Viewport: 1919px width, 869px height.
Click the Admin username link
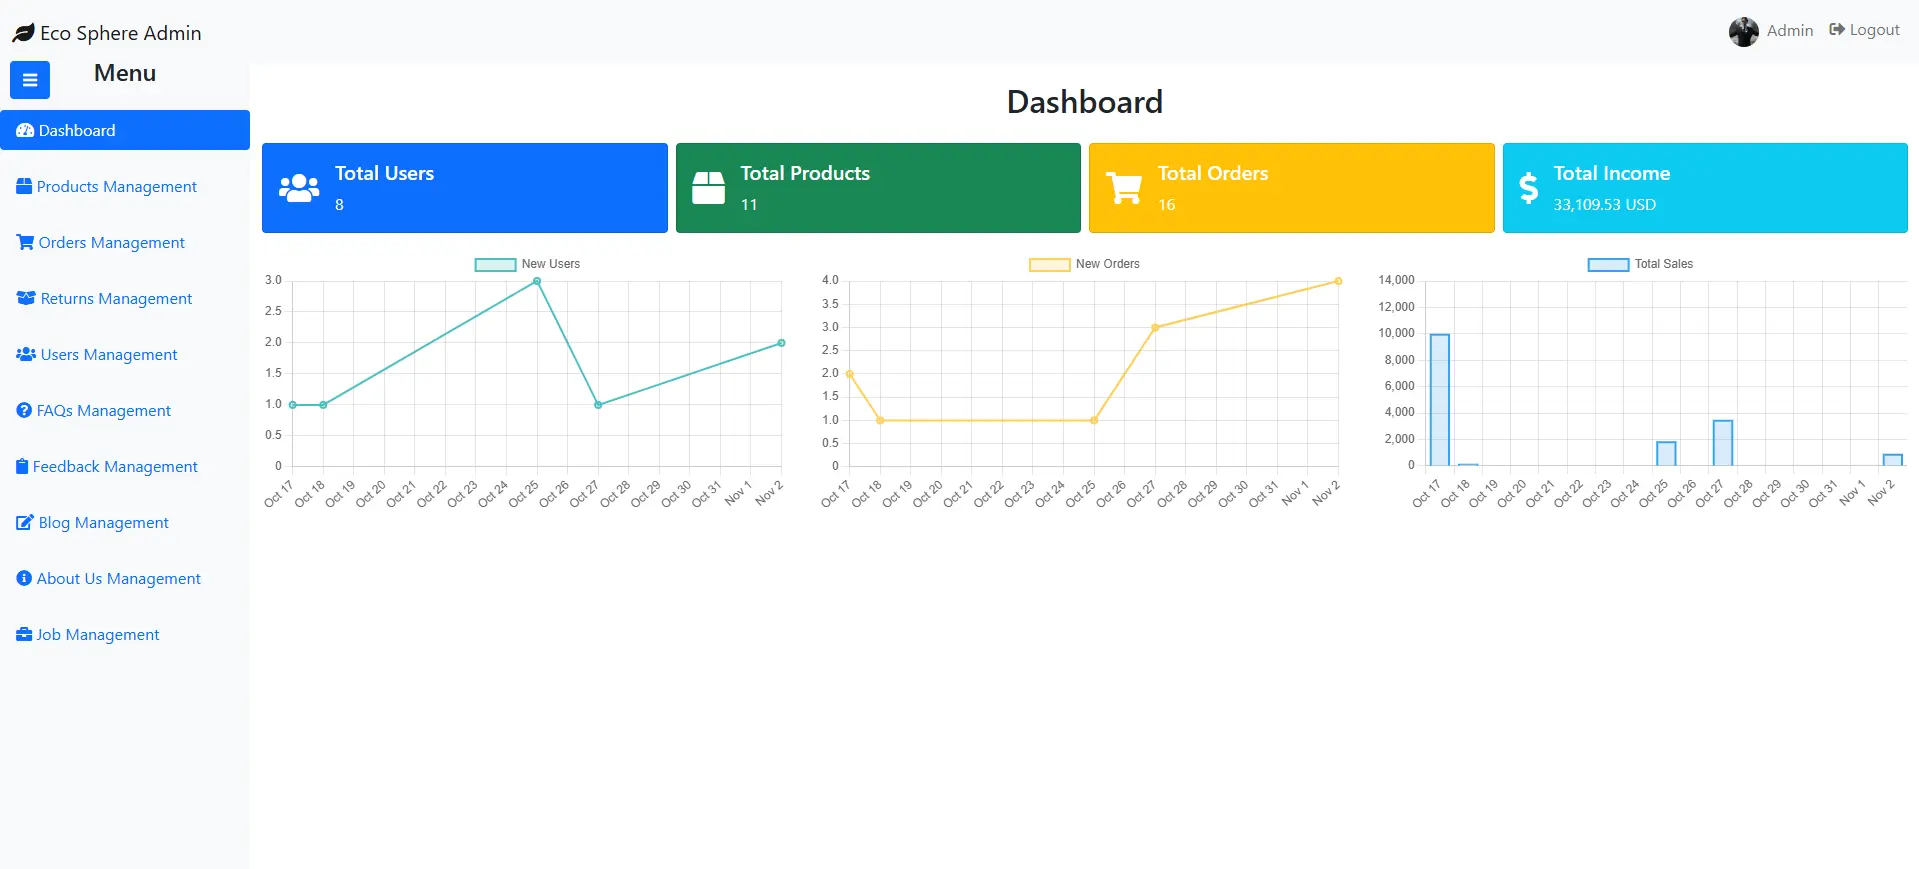click(x=1789, y=31)
